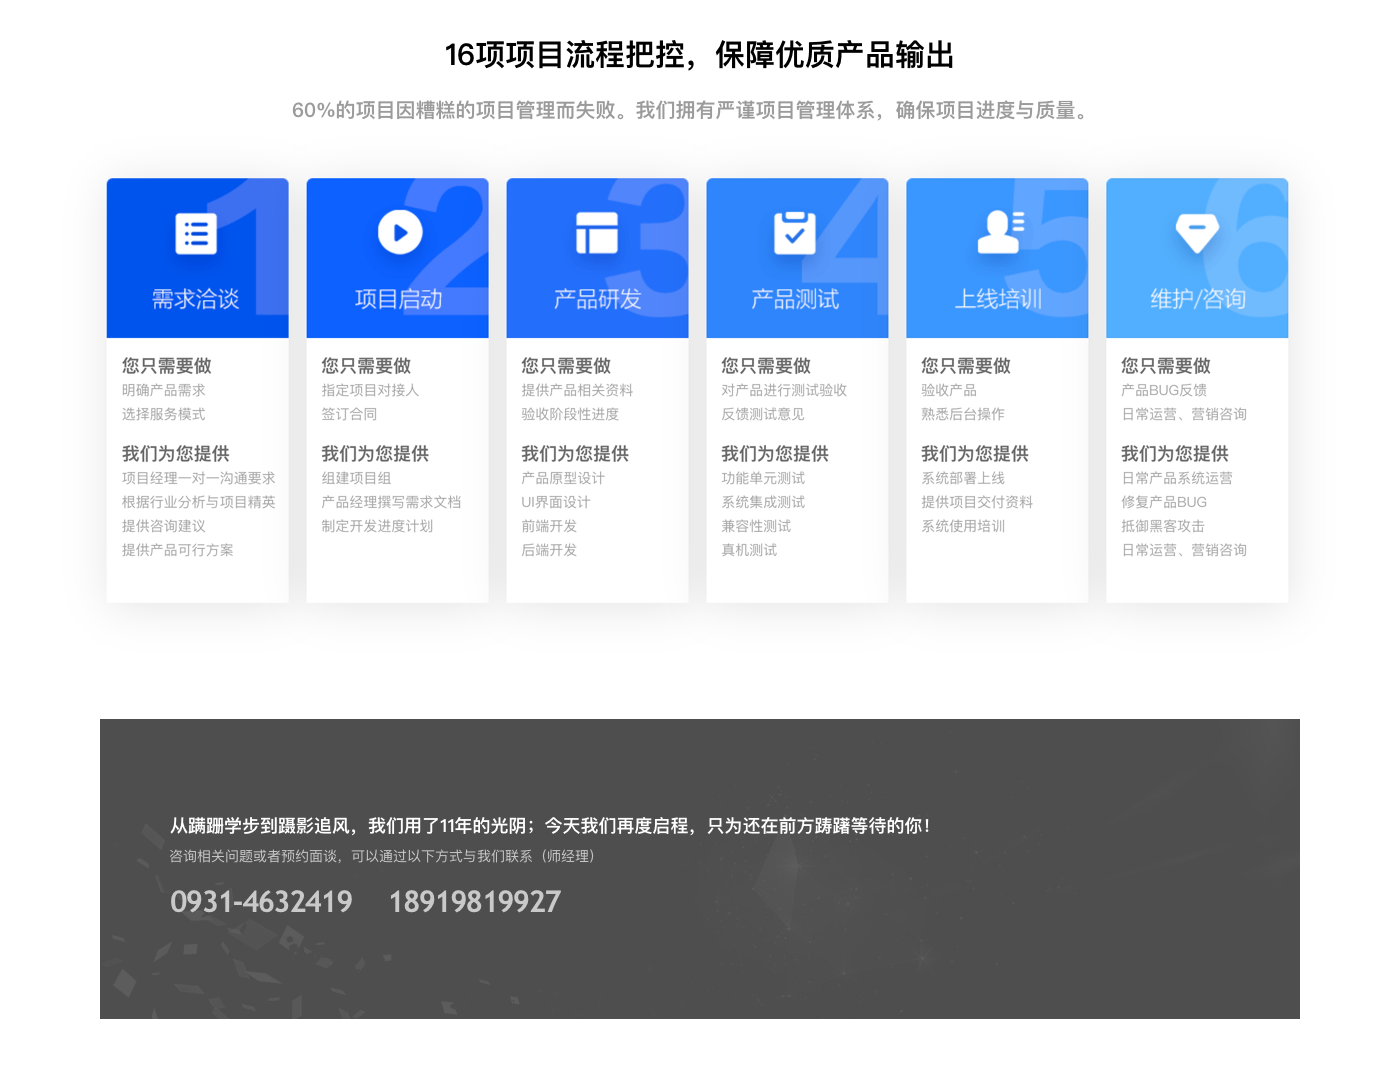The image size is (1400, 1066).
Task: Choose the 维护/咨询 step heading
Action: [1198, 299]
